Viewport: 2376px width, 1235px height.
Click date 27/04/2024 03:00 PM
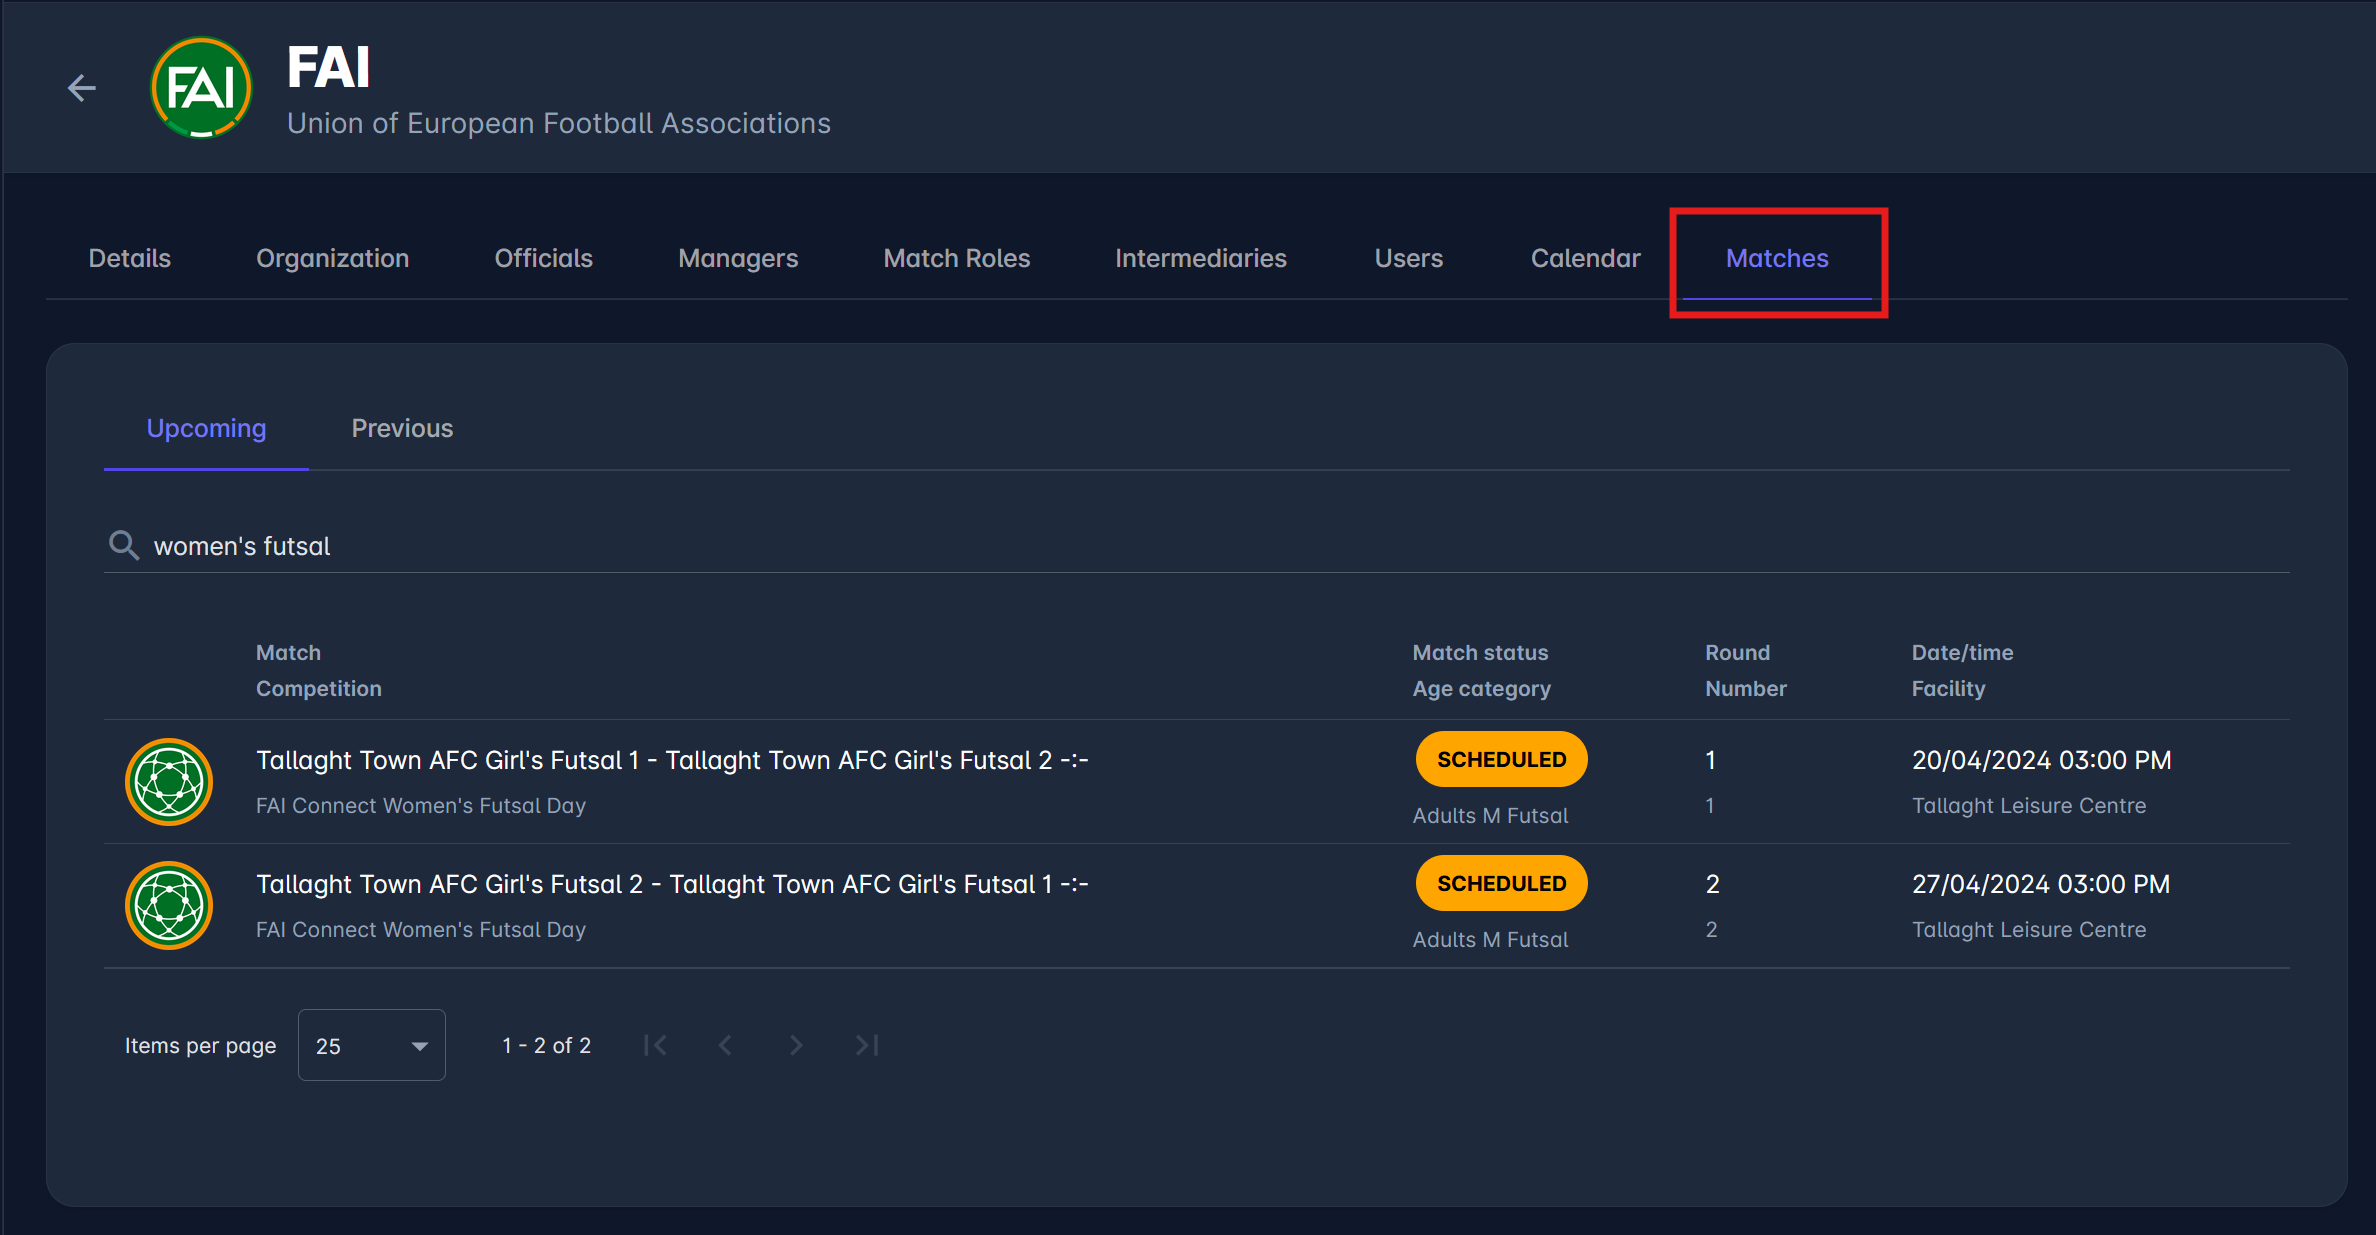pos(2041,884)
